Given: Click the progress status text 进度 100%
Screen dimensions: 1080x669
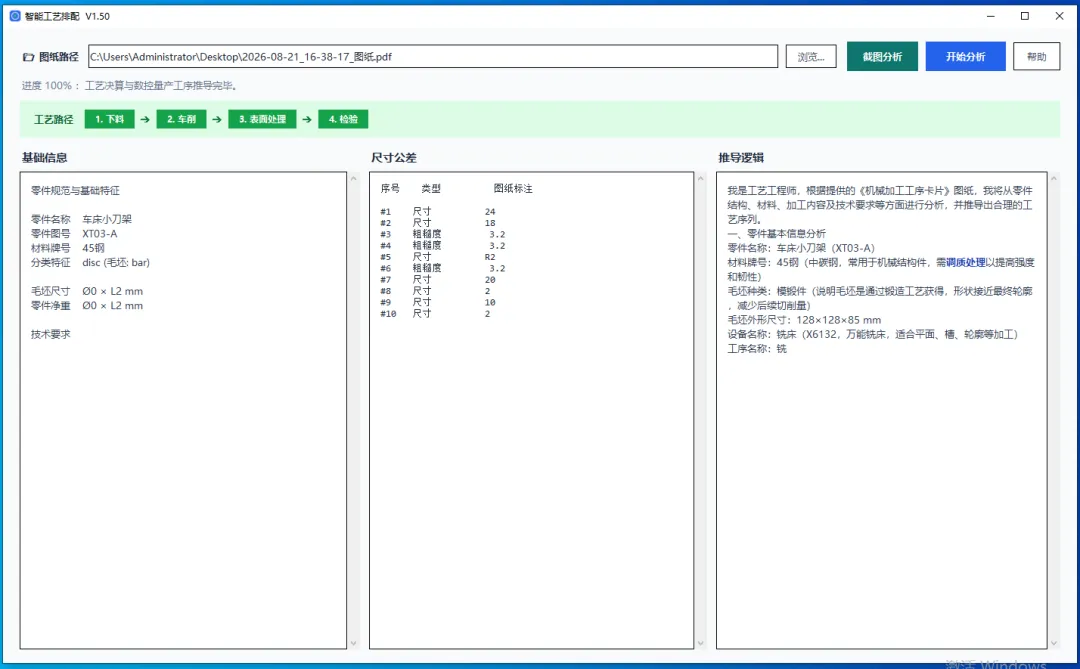Looking at the screenshot, I should point(129,85).
